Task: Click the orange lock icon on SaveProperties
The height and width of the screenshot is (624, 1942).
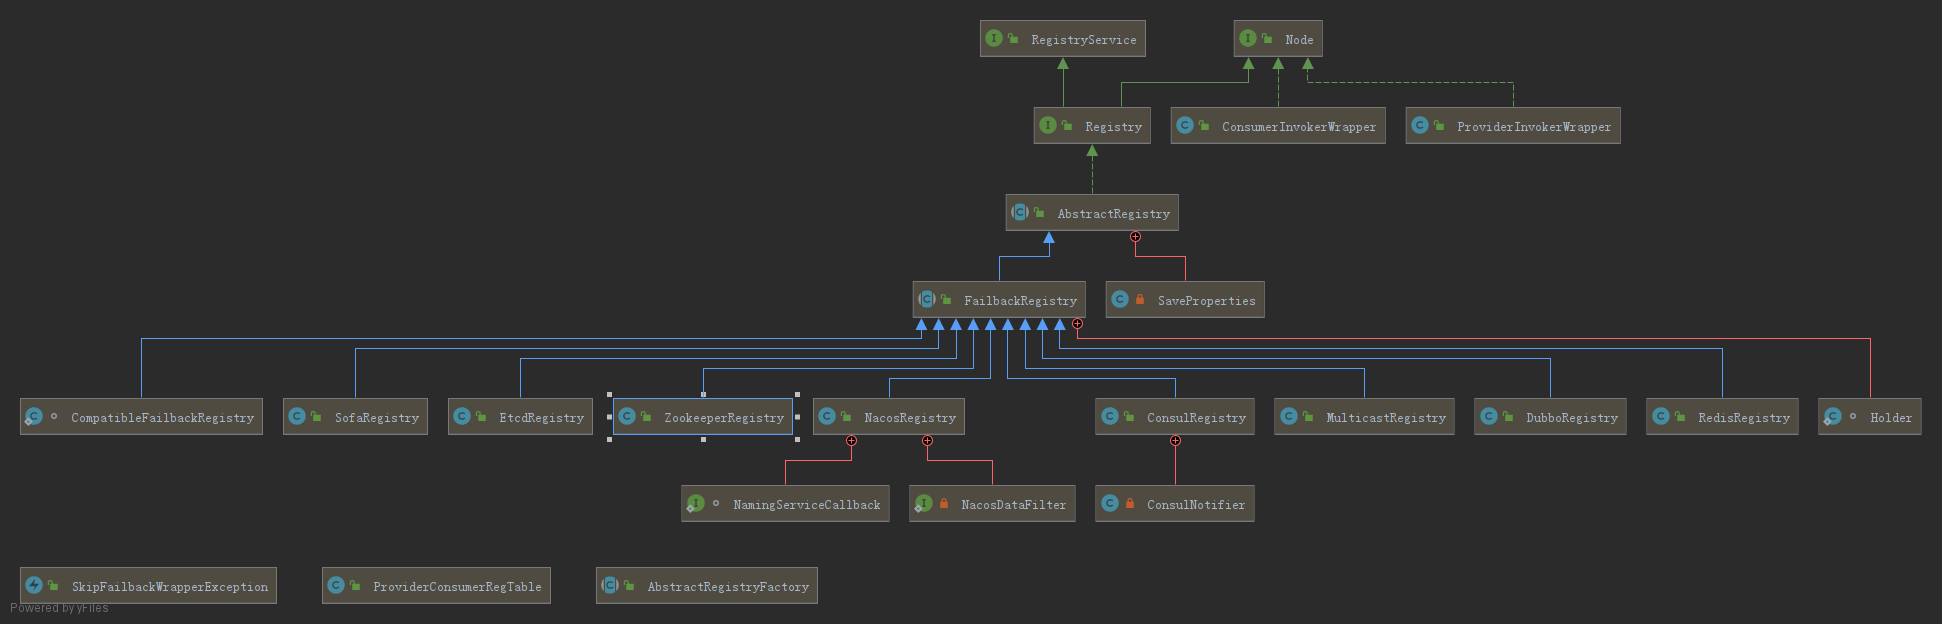Action: pyautogui.click(x=1140, y=300)
